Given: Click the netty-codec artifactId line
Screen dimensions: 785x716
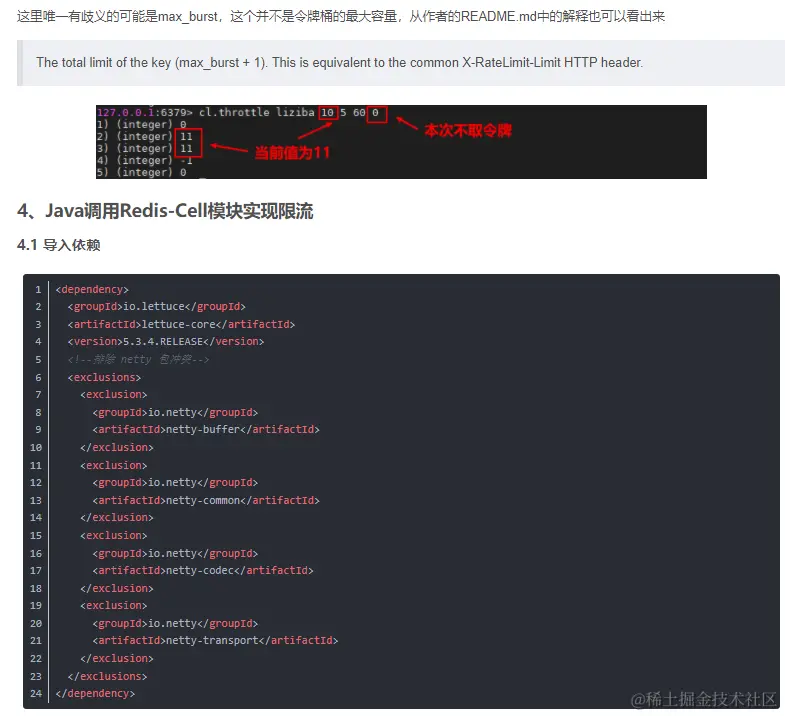Looking at the screenshot, I should coord(203,571).
